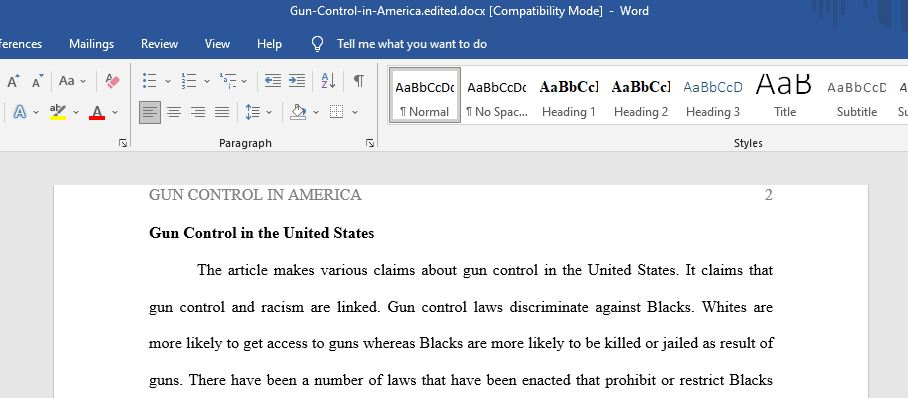Start a numbered list
Image resolution: width=908 pixels, height=398 pixels.
coord(189,81)
